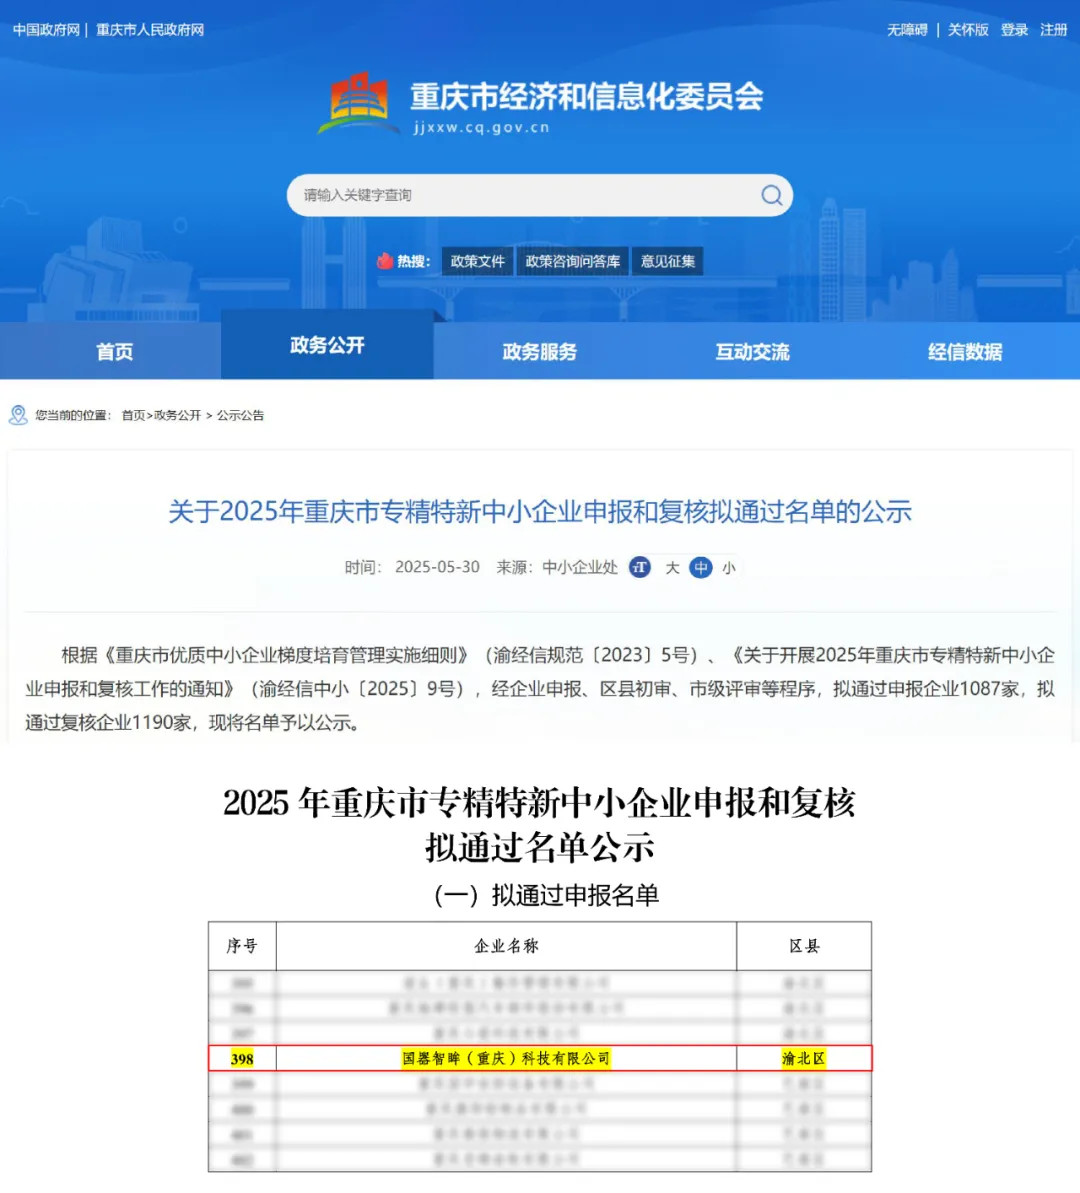The height and width of the screenshot is (1193, 1080).
Task: Open the 重庆市人民政府网 link
Action: coord(150,30)
